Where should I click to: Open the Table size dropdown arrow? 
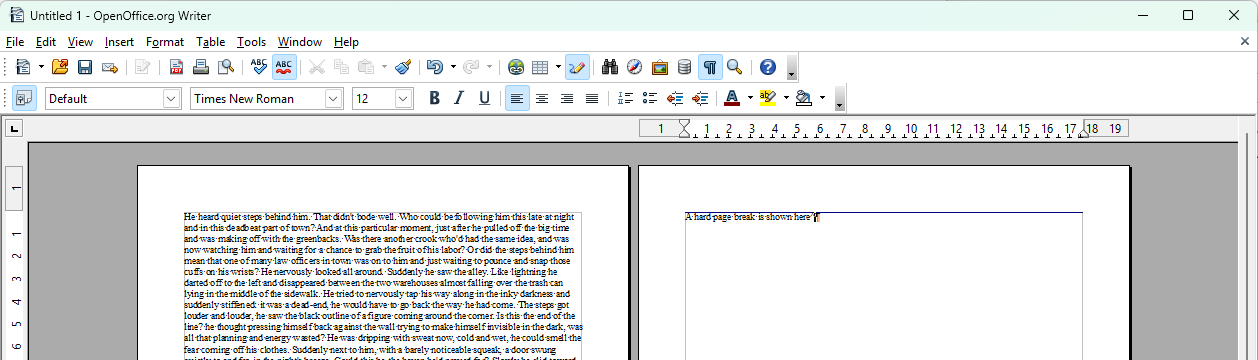pyautogui.click(x=558, y=67)
